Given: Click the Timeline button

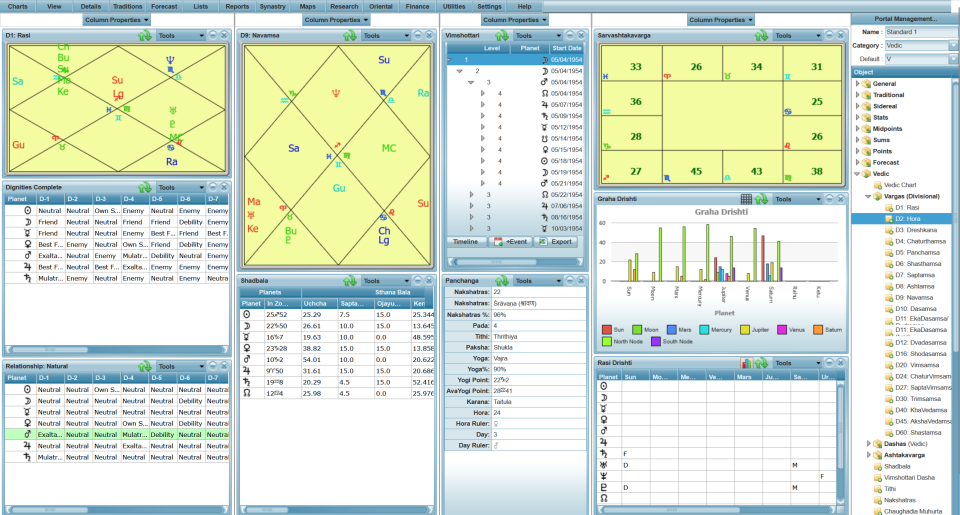Looking at the screenshot, I should [465, 242].
